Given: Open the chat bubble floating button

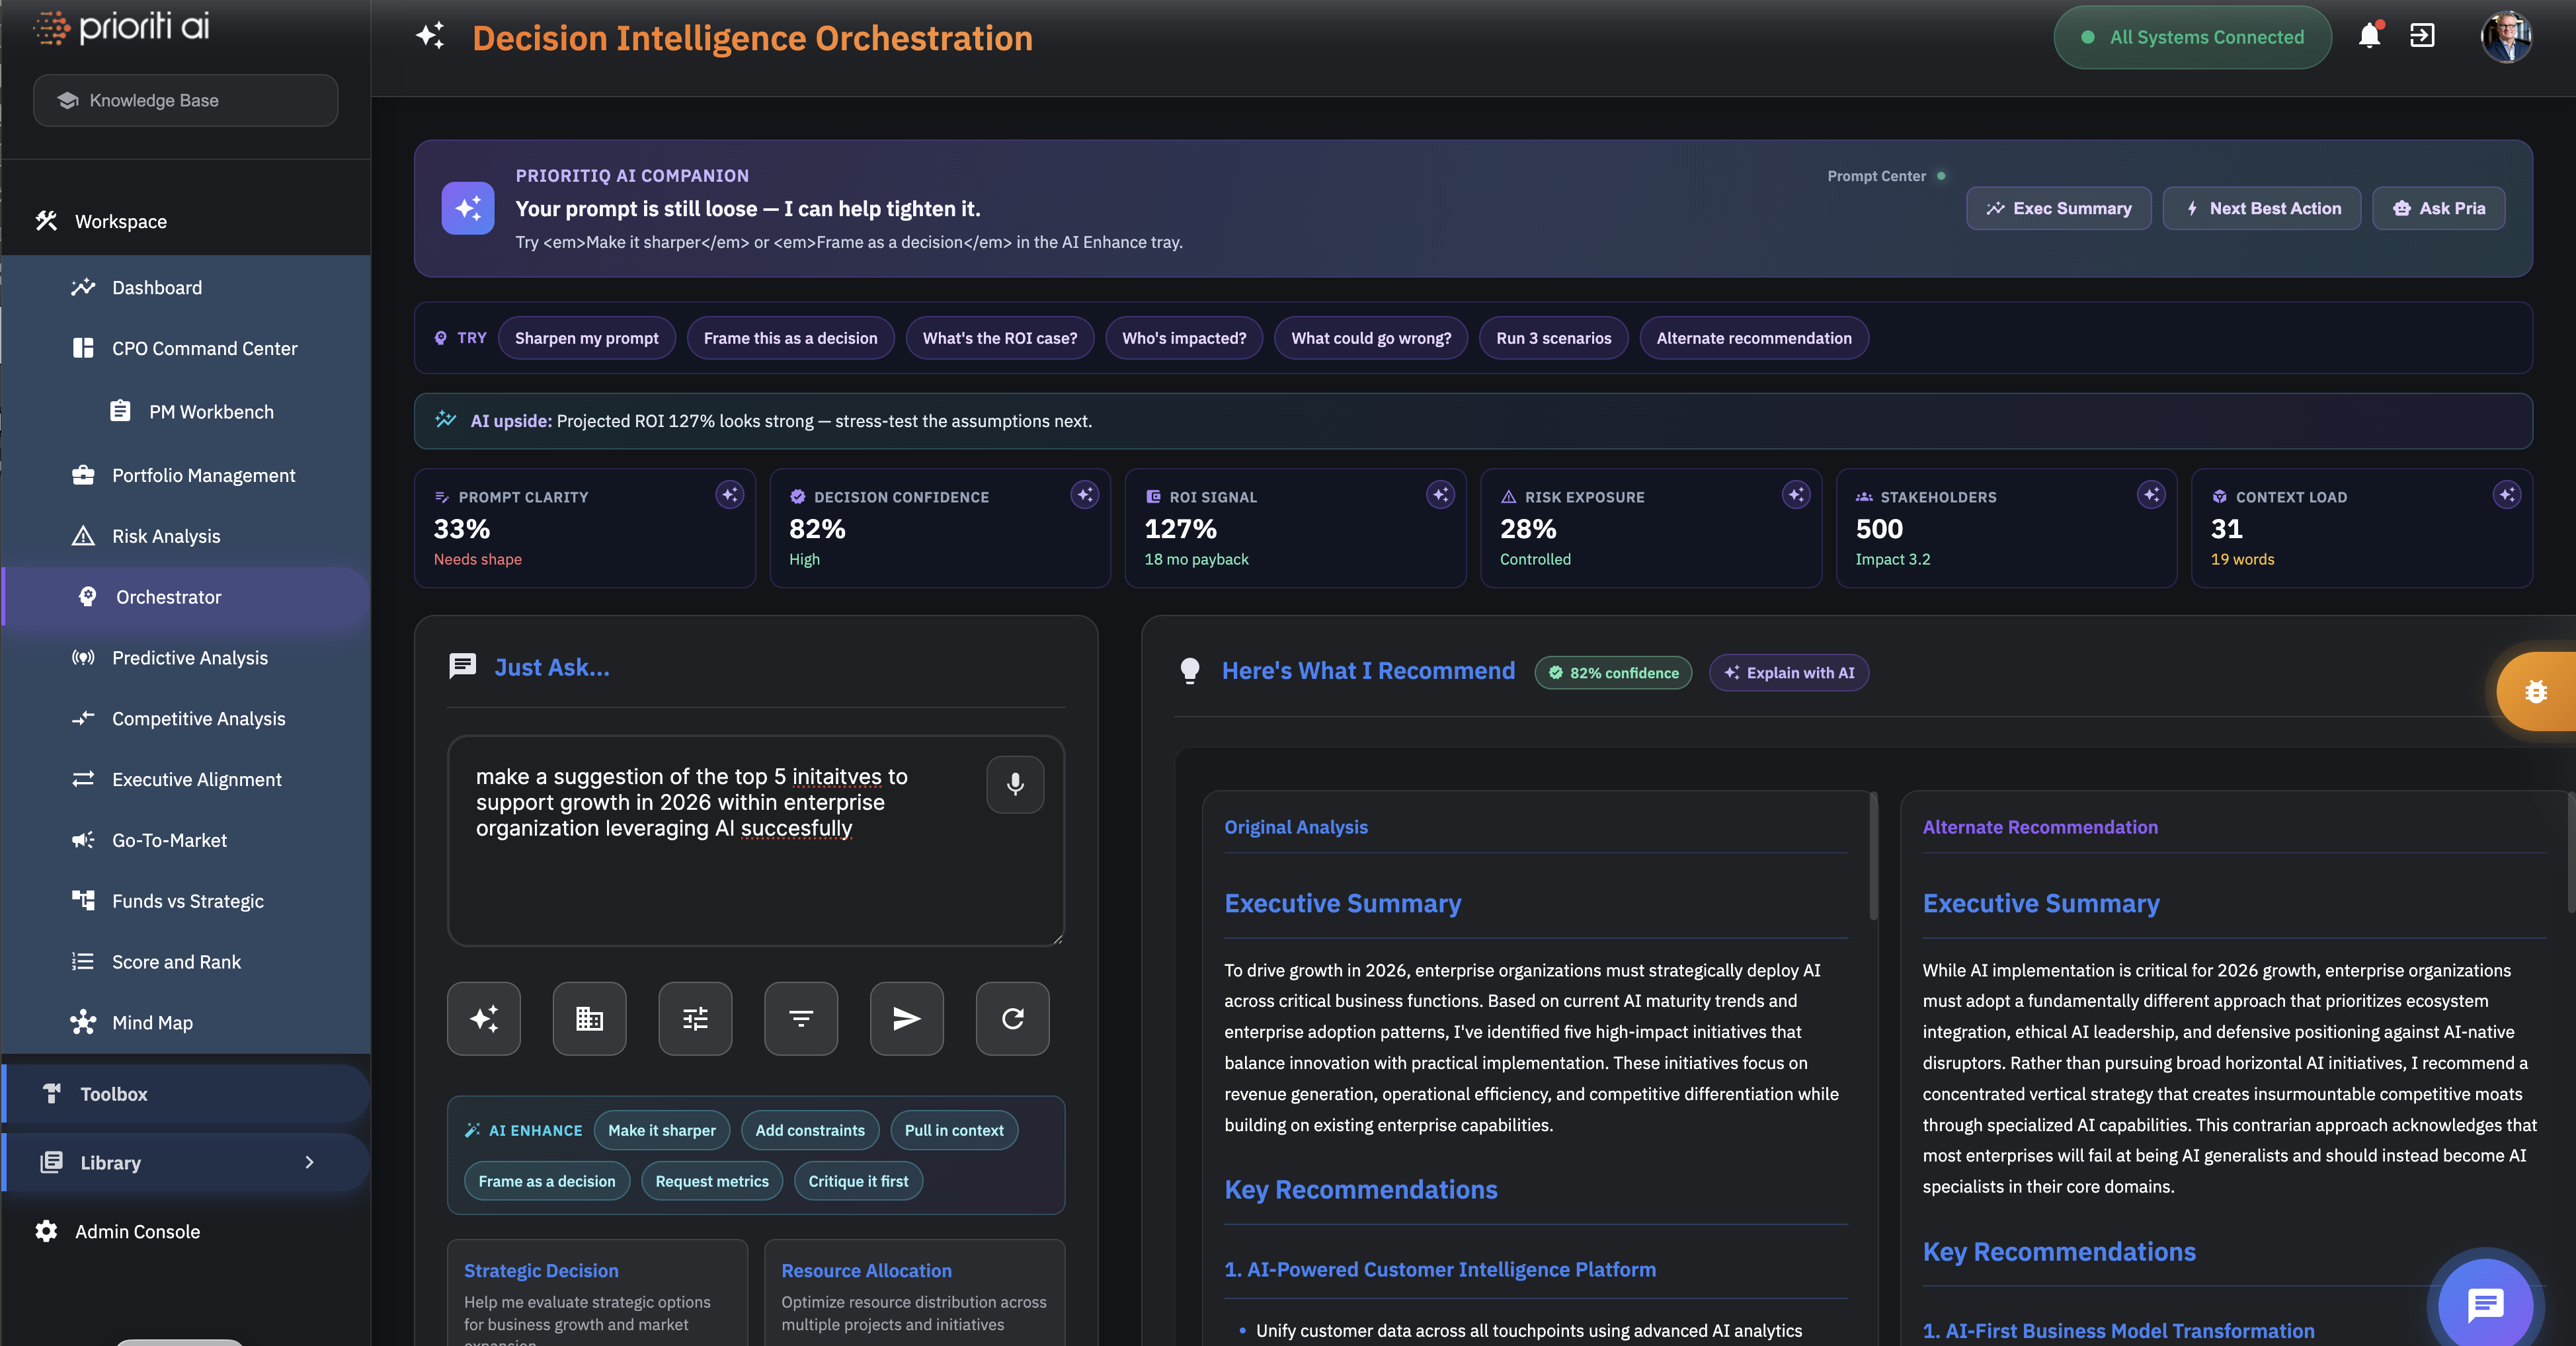Looking at the screenshot, I should tap(2485, 1304).
